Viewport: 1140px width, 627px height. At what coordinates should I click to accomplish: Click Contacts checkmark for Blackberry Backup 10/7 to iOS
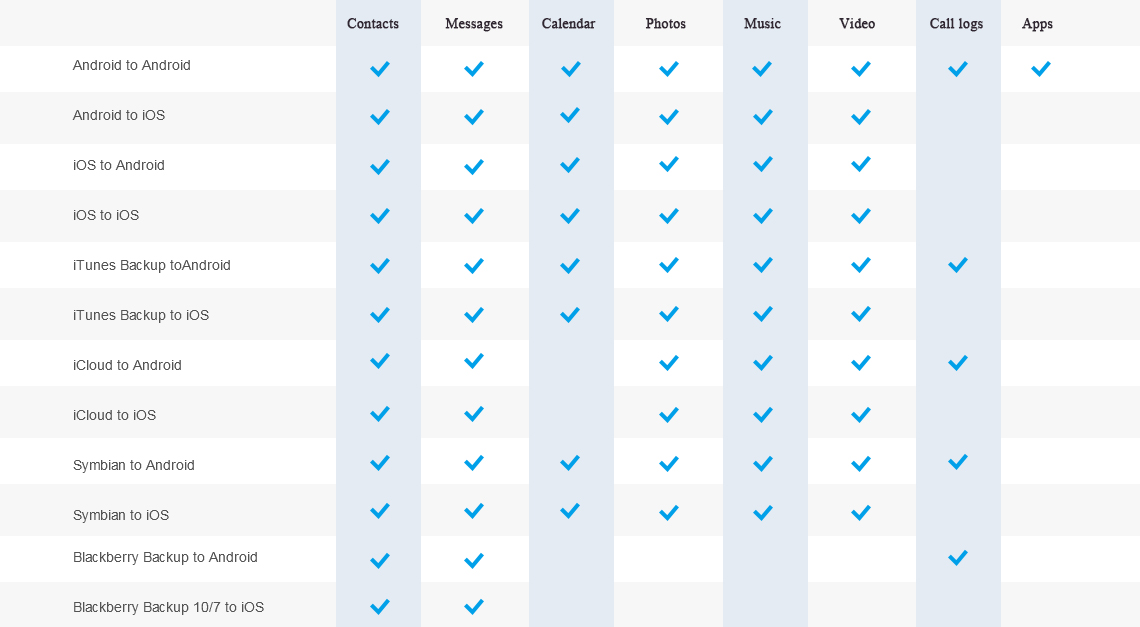pyautogui.click(x=380, y=607)
